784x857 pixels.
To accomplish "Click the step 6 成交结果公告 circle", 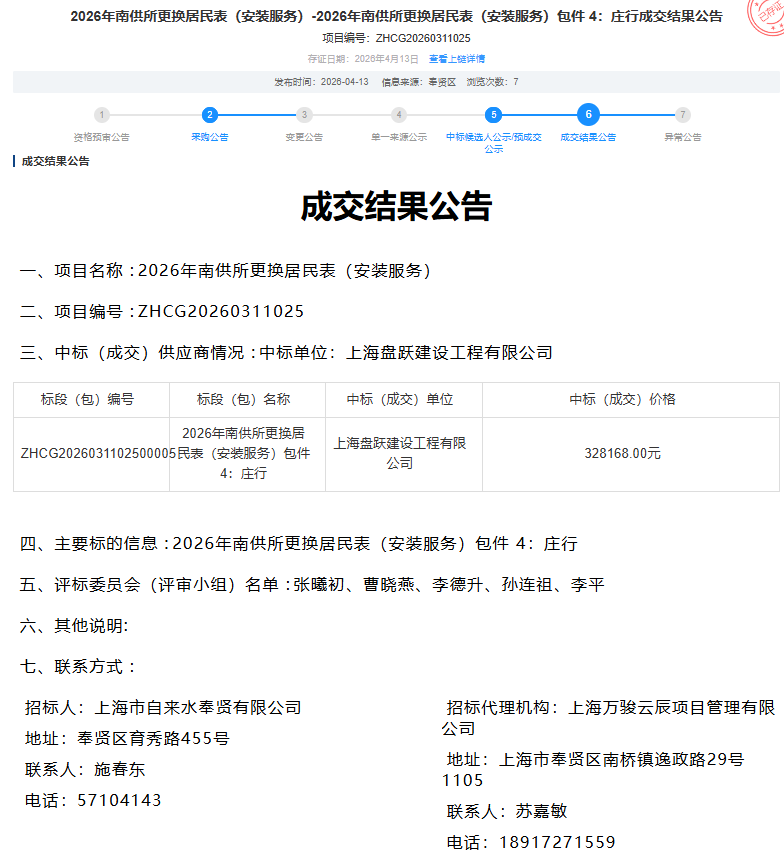I will (588, 114).
